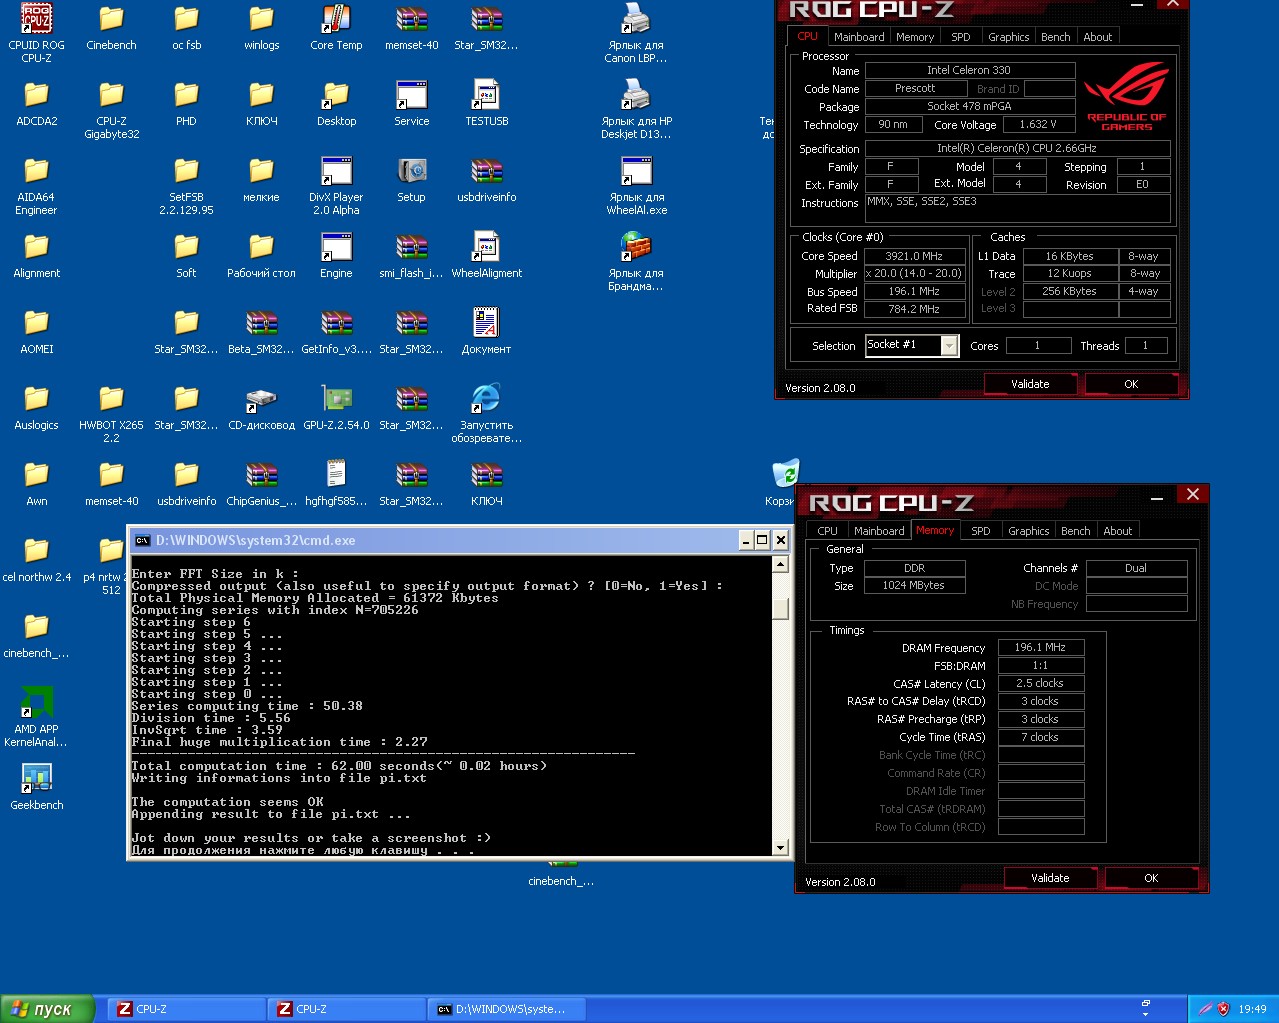Click the system tray clock 19:49
The height and width of the screenshot is (1023, 1279).
1252,1009
